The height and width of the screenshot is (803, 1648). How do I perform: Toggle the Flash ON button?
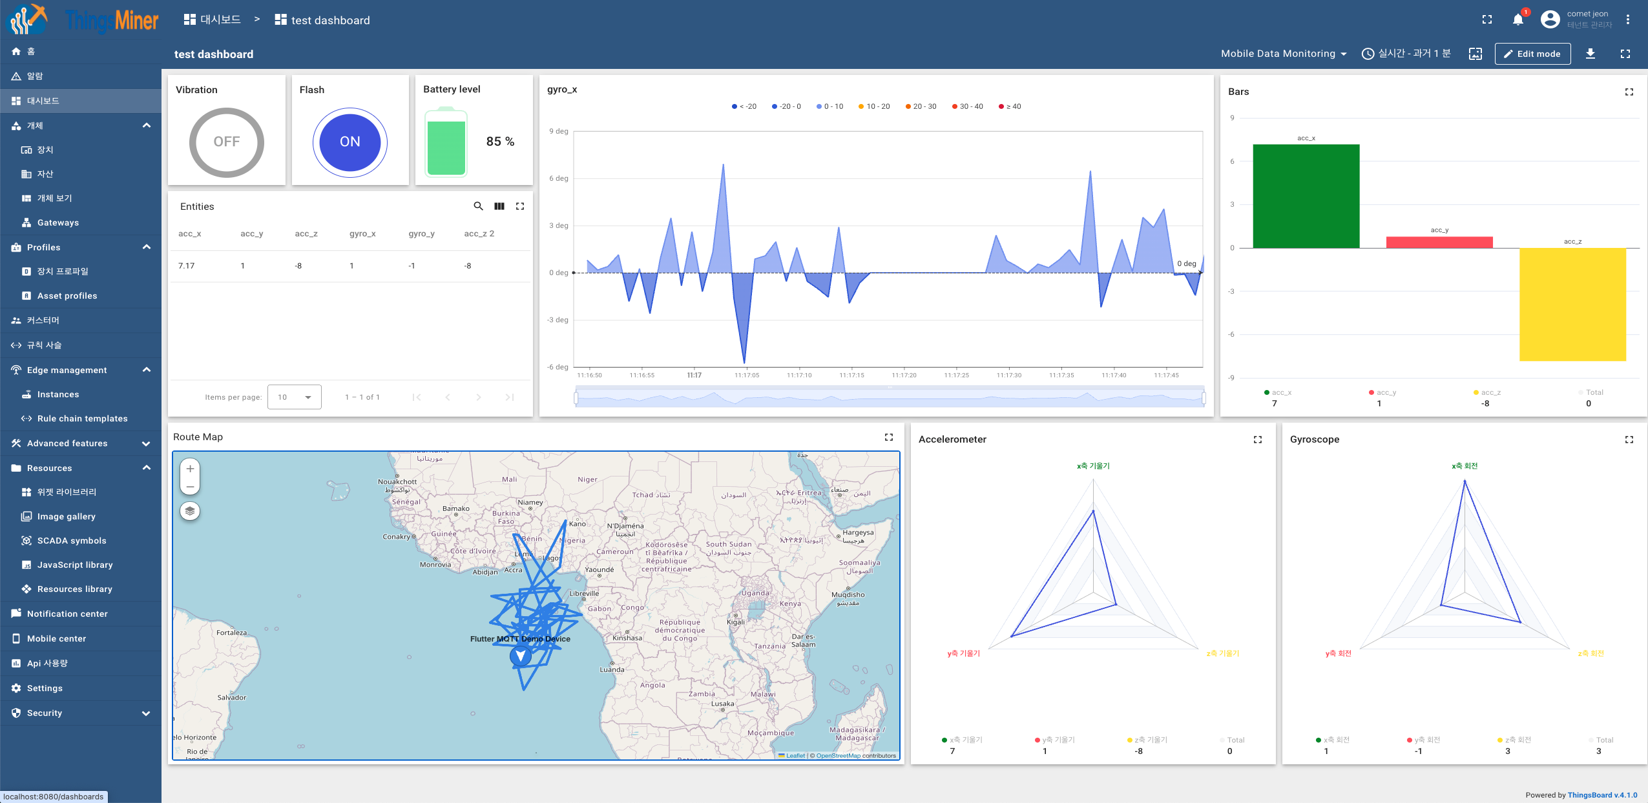coord(349,142)
